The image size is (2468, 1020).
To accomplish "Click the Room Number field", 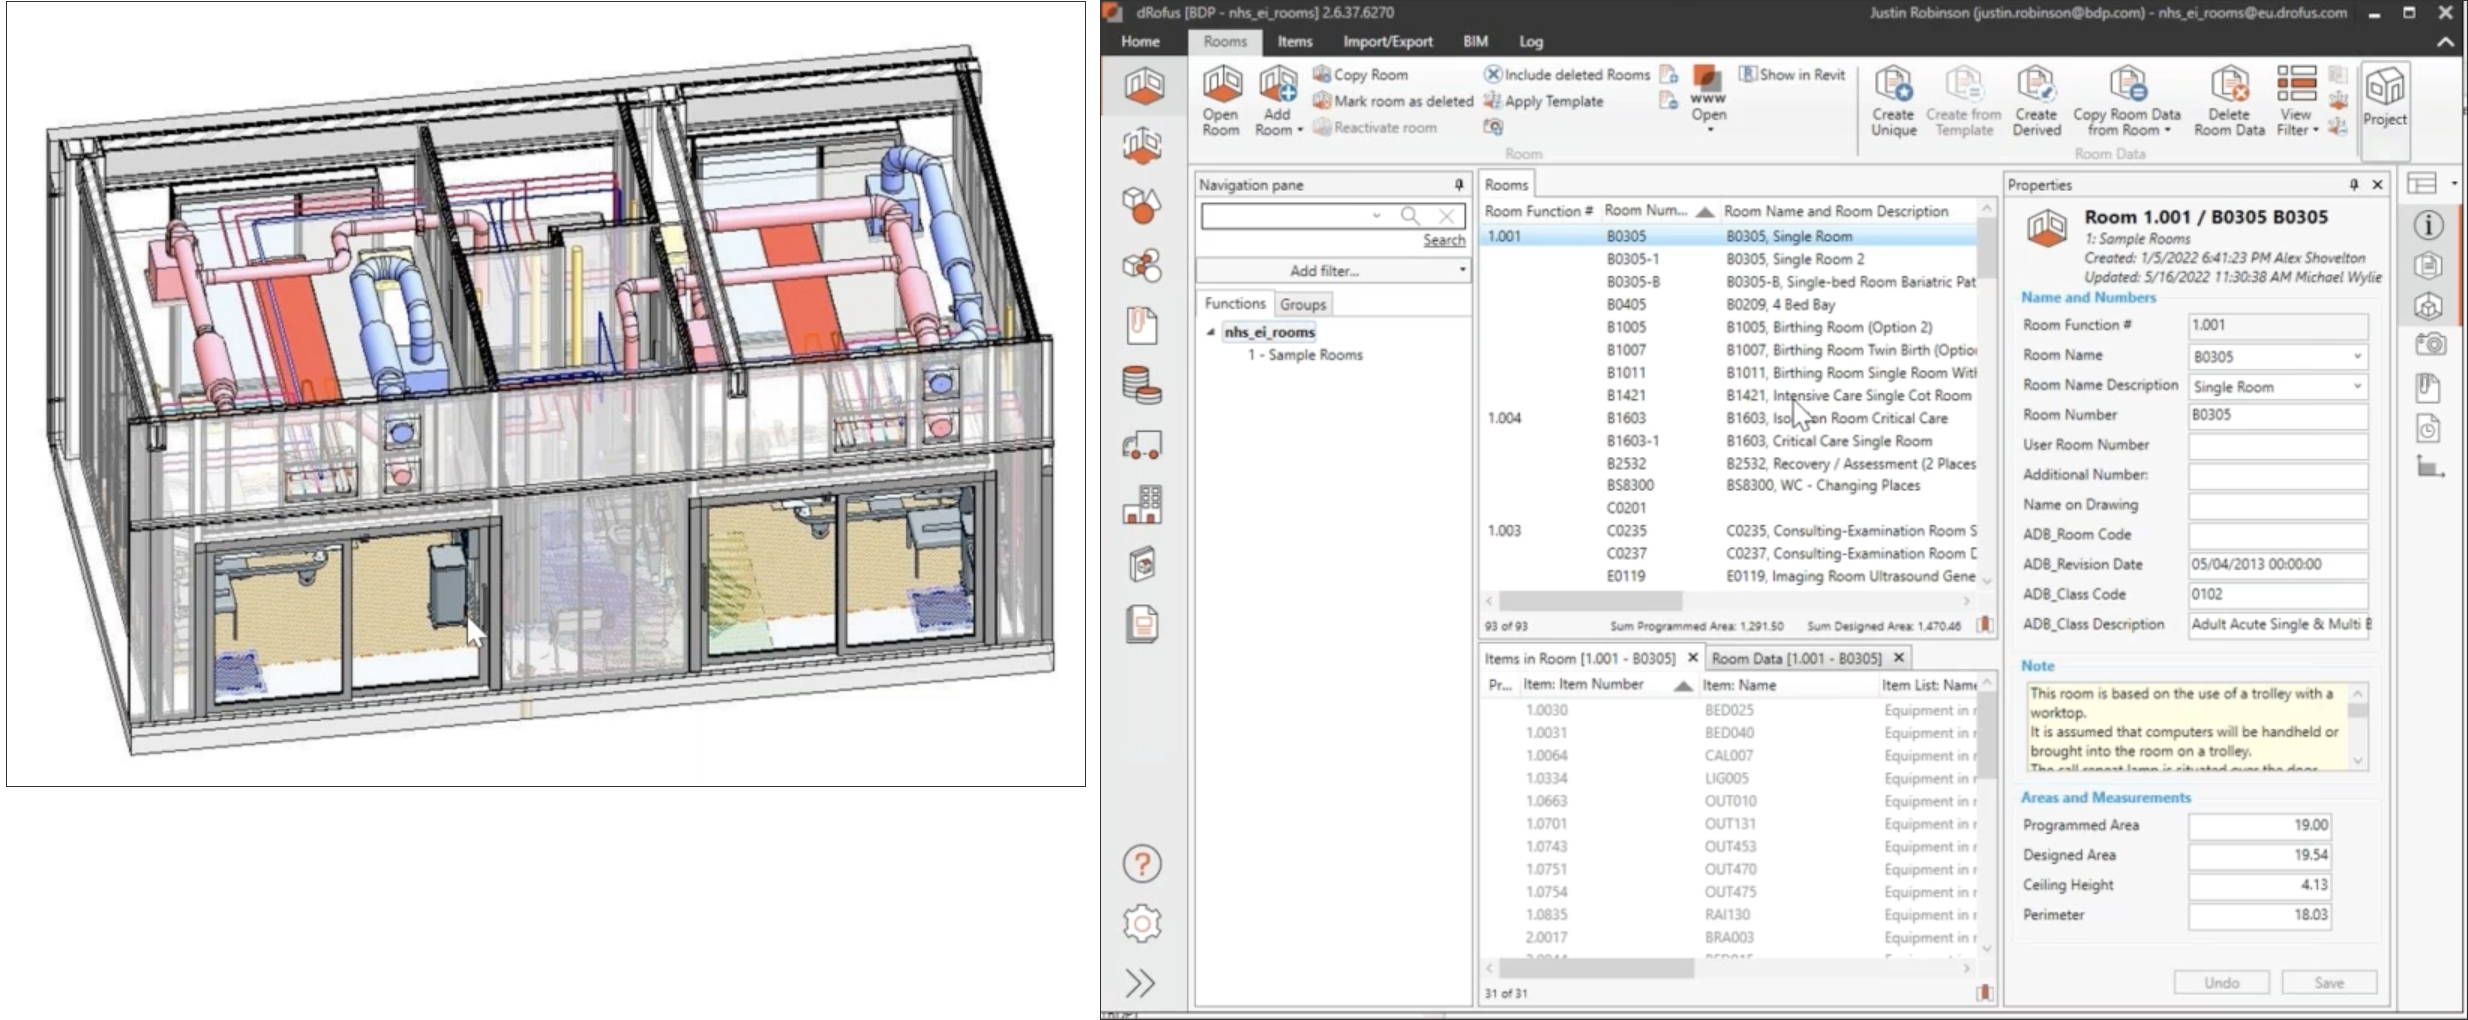I will point(2277,415).
